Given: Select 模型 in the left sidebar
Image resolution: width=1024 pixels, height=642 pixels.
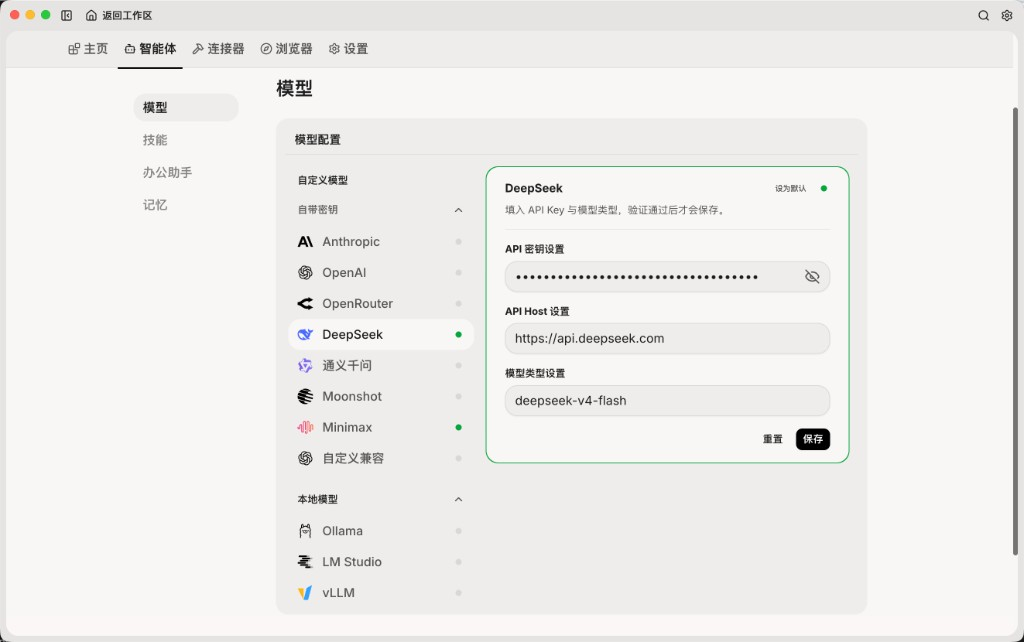Looking at the screenshot, I should click(x=186, y=107).
